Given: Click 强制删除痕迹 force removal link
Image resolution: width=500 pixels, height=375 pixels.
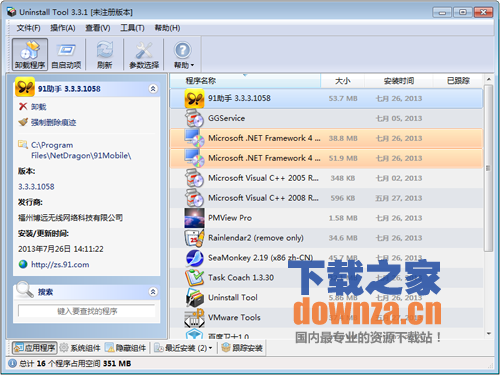Looking at the screenshot, I should [47, 122].
